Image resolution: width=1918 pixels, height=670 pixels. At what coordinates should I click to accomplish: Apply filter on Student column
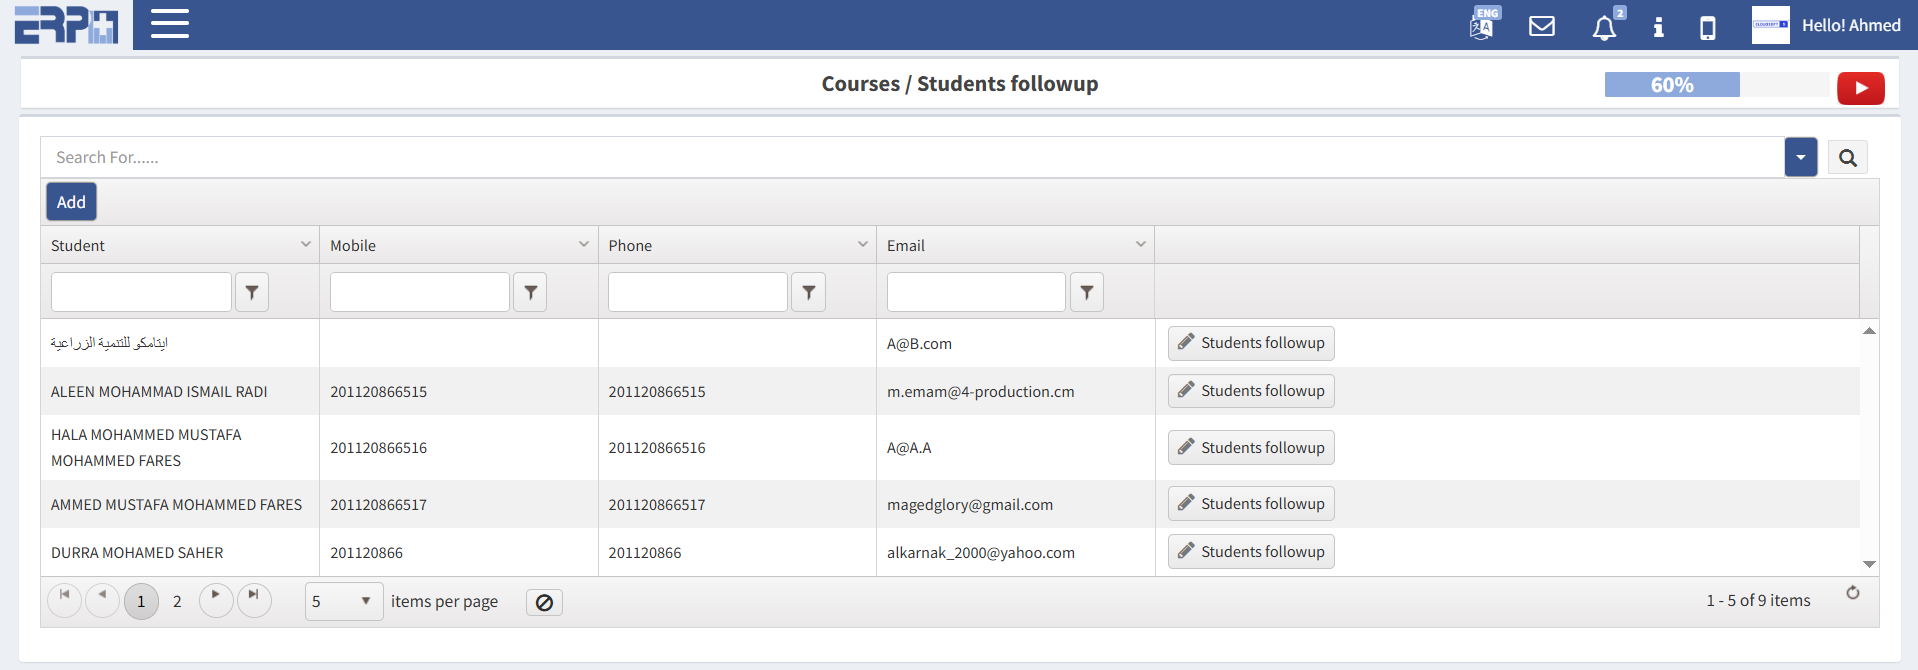pyautogui.click(x=252, y=292)
